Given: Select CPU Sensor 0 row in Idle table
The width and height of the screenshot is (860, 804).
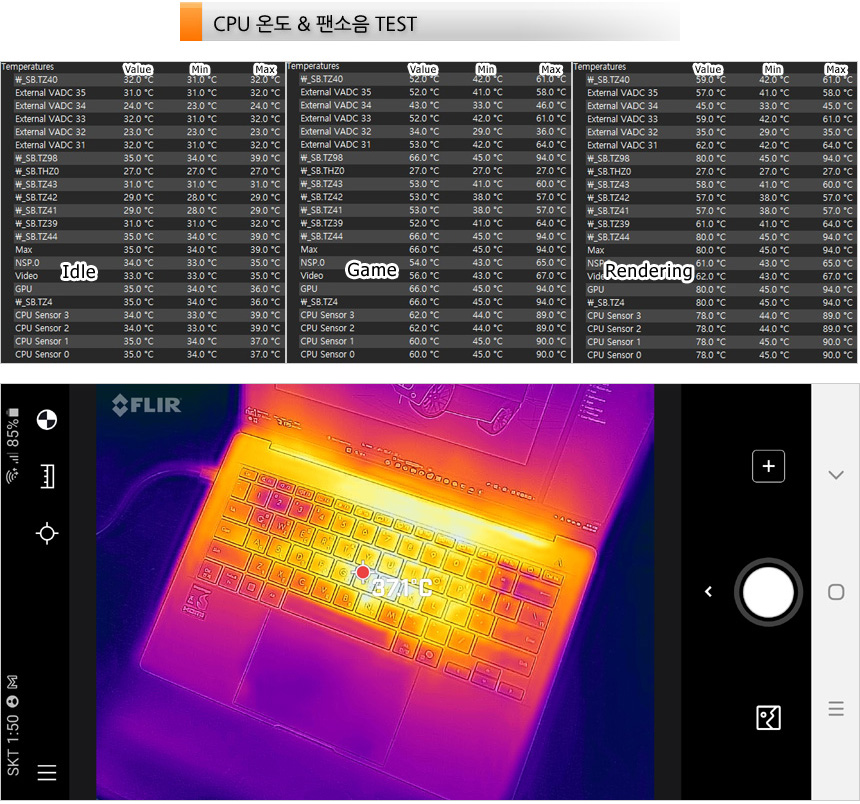Looking at the screenshot, I should click(x=42, y=354).
